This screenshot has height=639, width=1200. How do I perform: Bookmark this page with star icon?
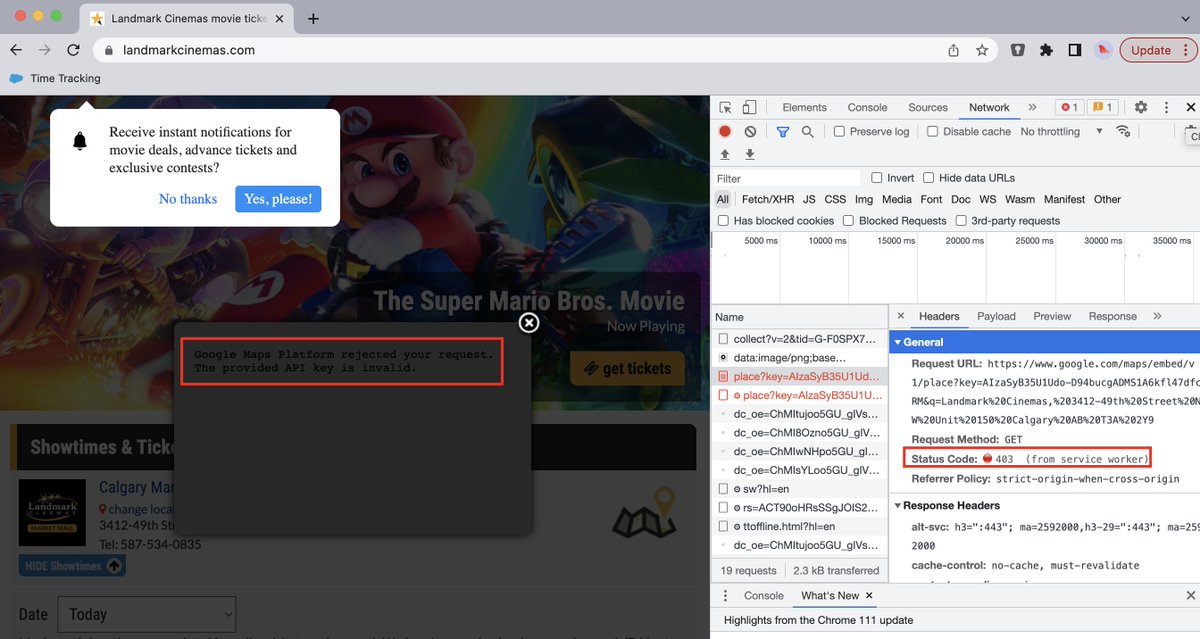pyautogui.click(x=982, y=50)
